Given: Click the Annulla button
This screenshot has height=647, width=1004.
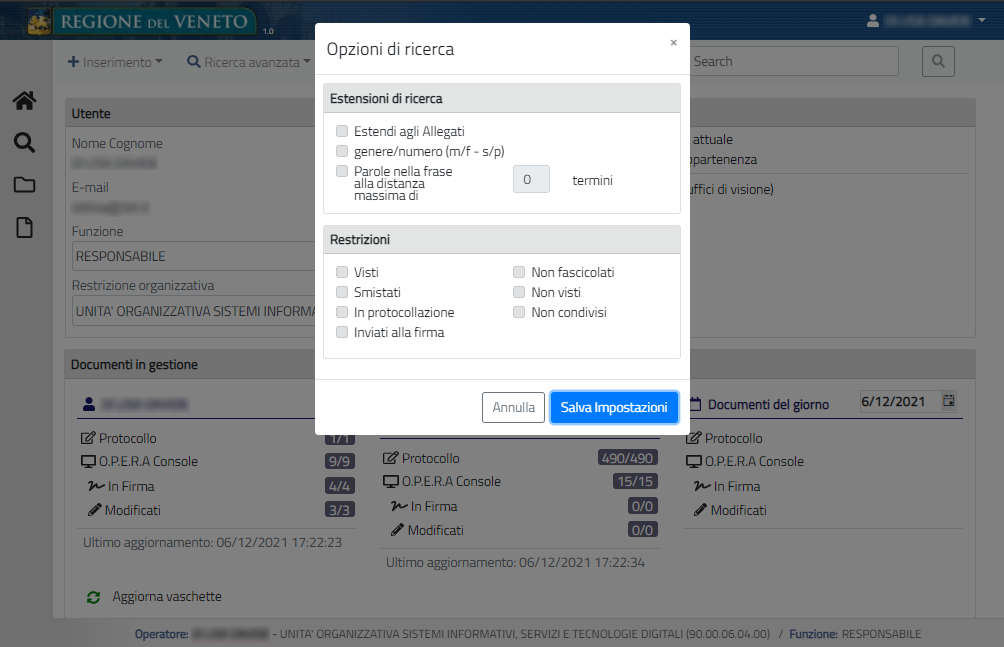Looking at the screenshot, I should click(x=514, y=407).
